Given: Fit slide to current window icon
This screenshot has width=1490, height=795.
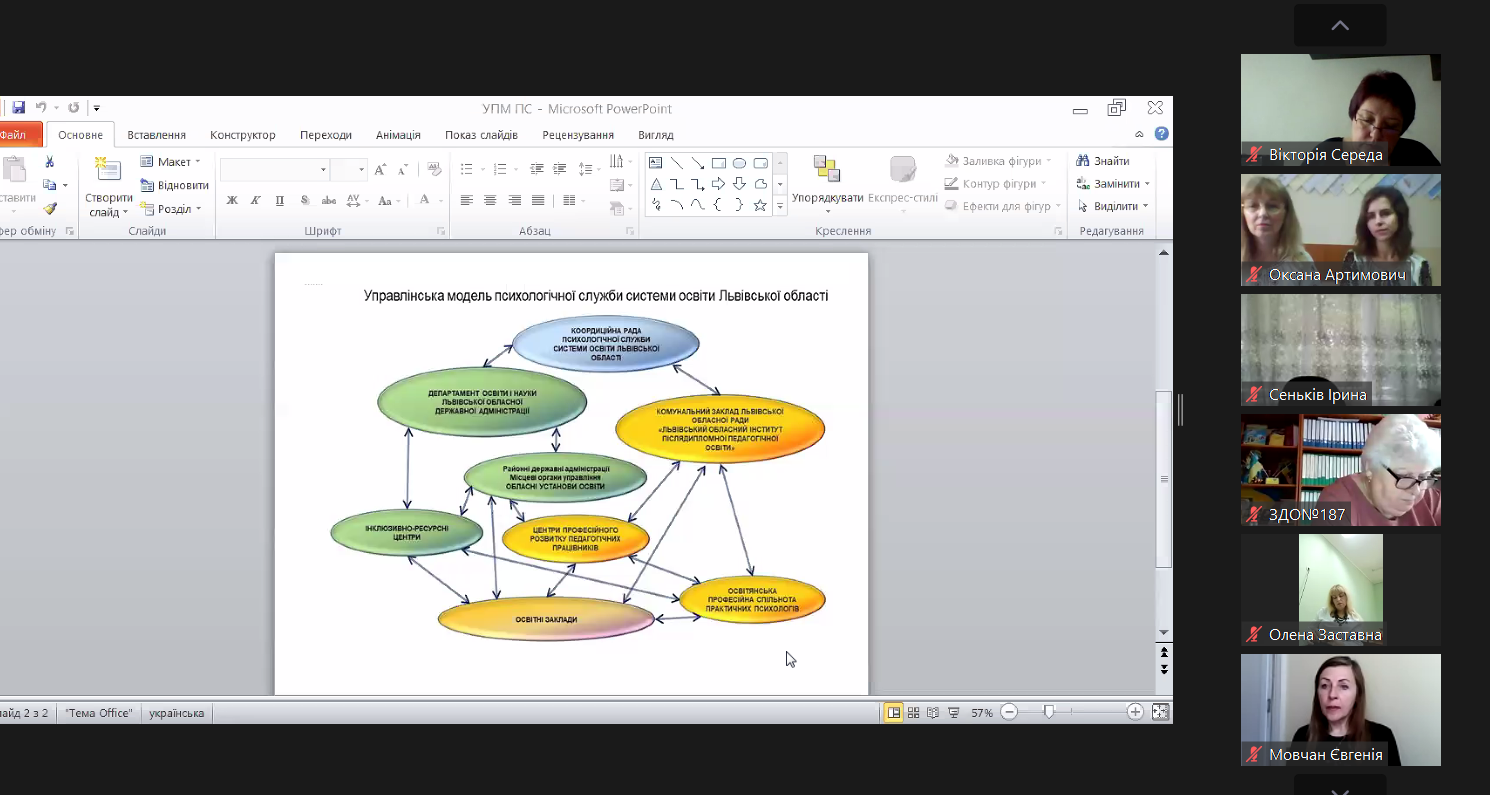Looking at the screenshot, I should tap(1160, 712).
